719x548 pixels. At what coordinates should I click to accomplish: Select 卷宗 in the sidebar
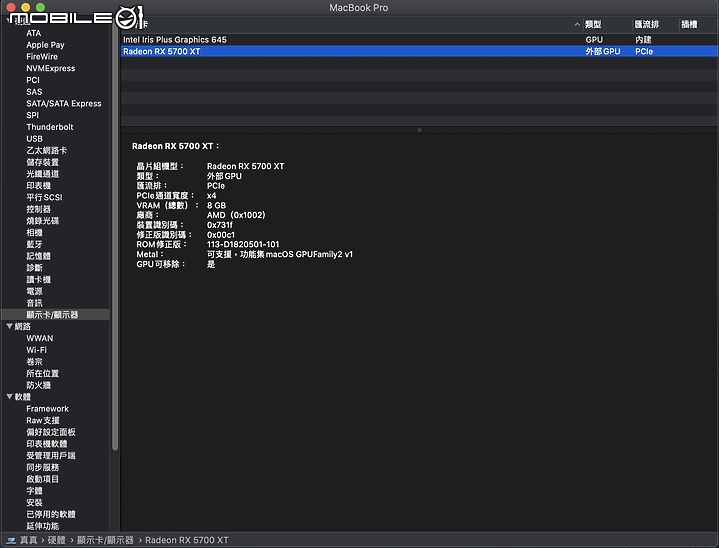point(34,362)
